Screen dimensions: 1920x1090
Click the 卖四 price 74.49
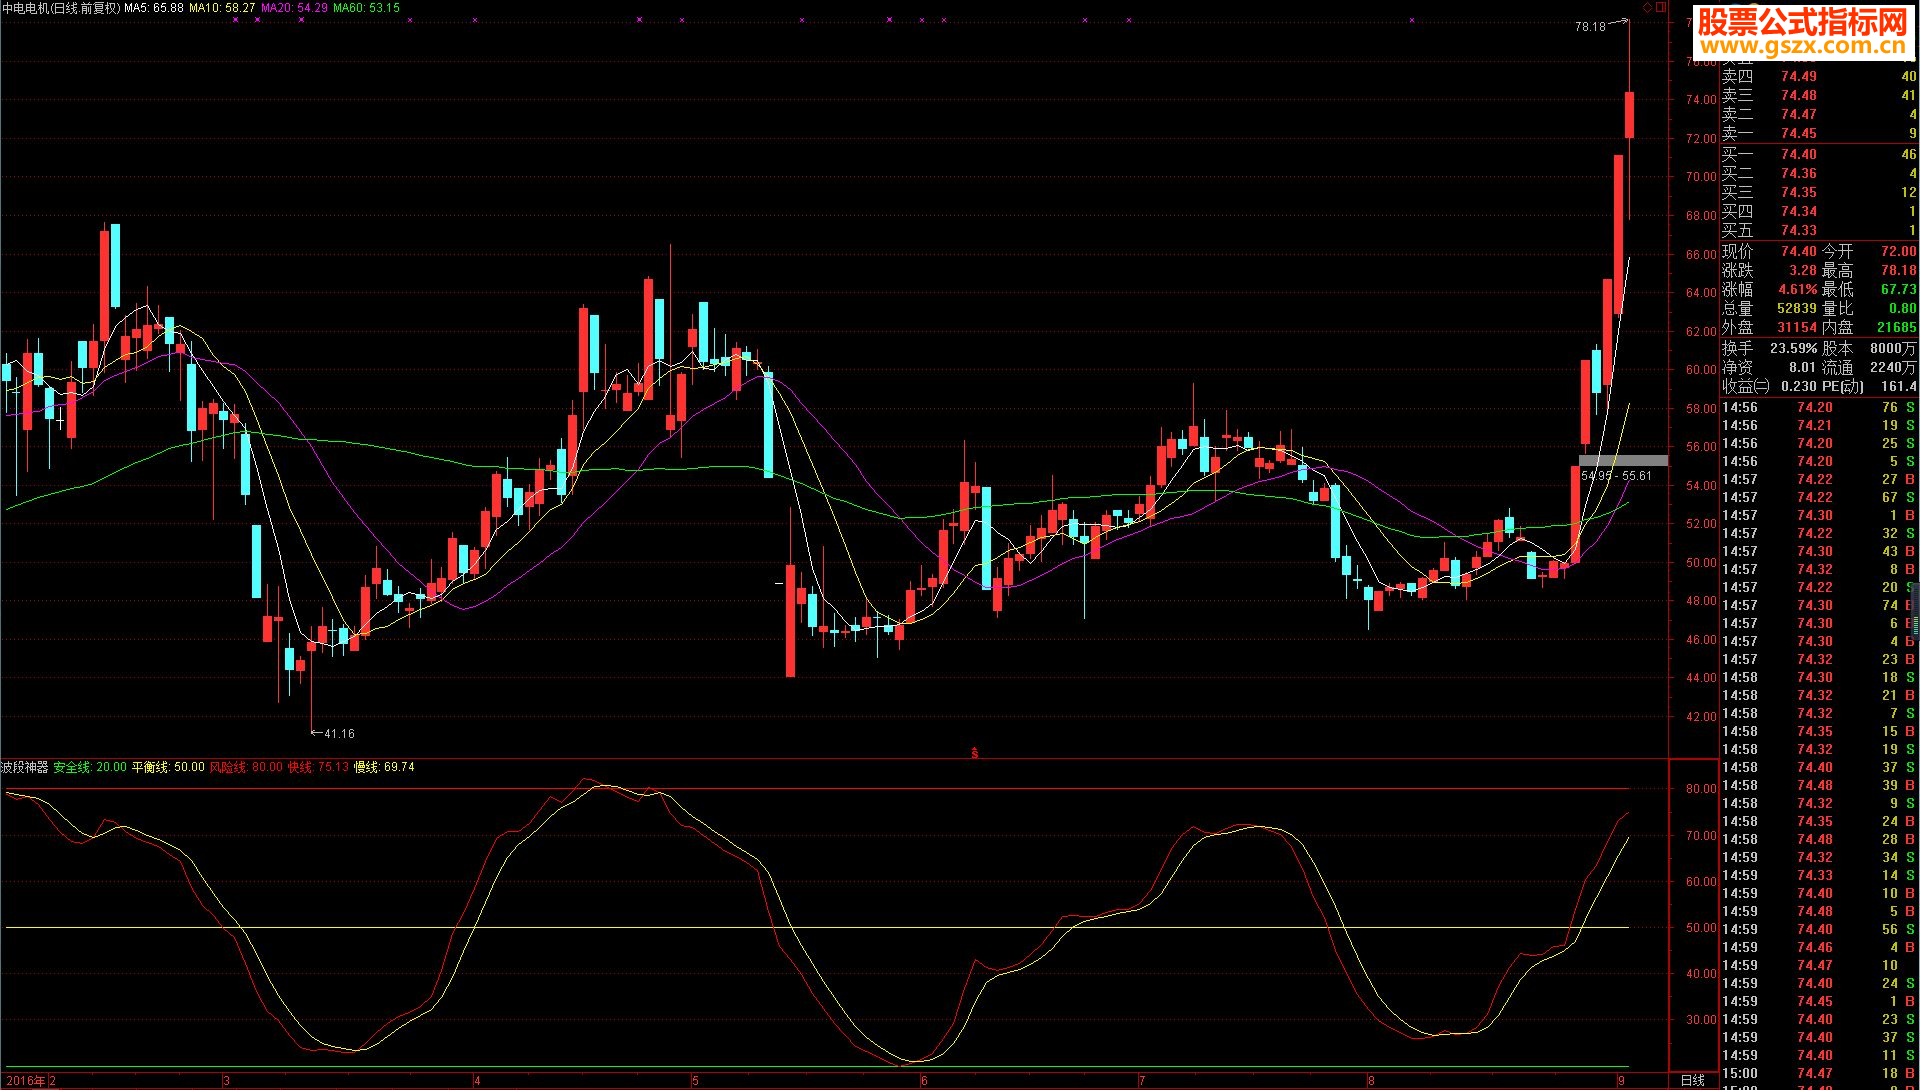coord(1798,76)
